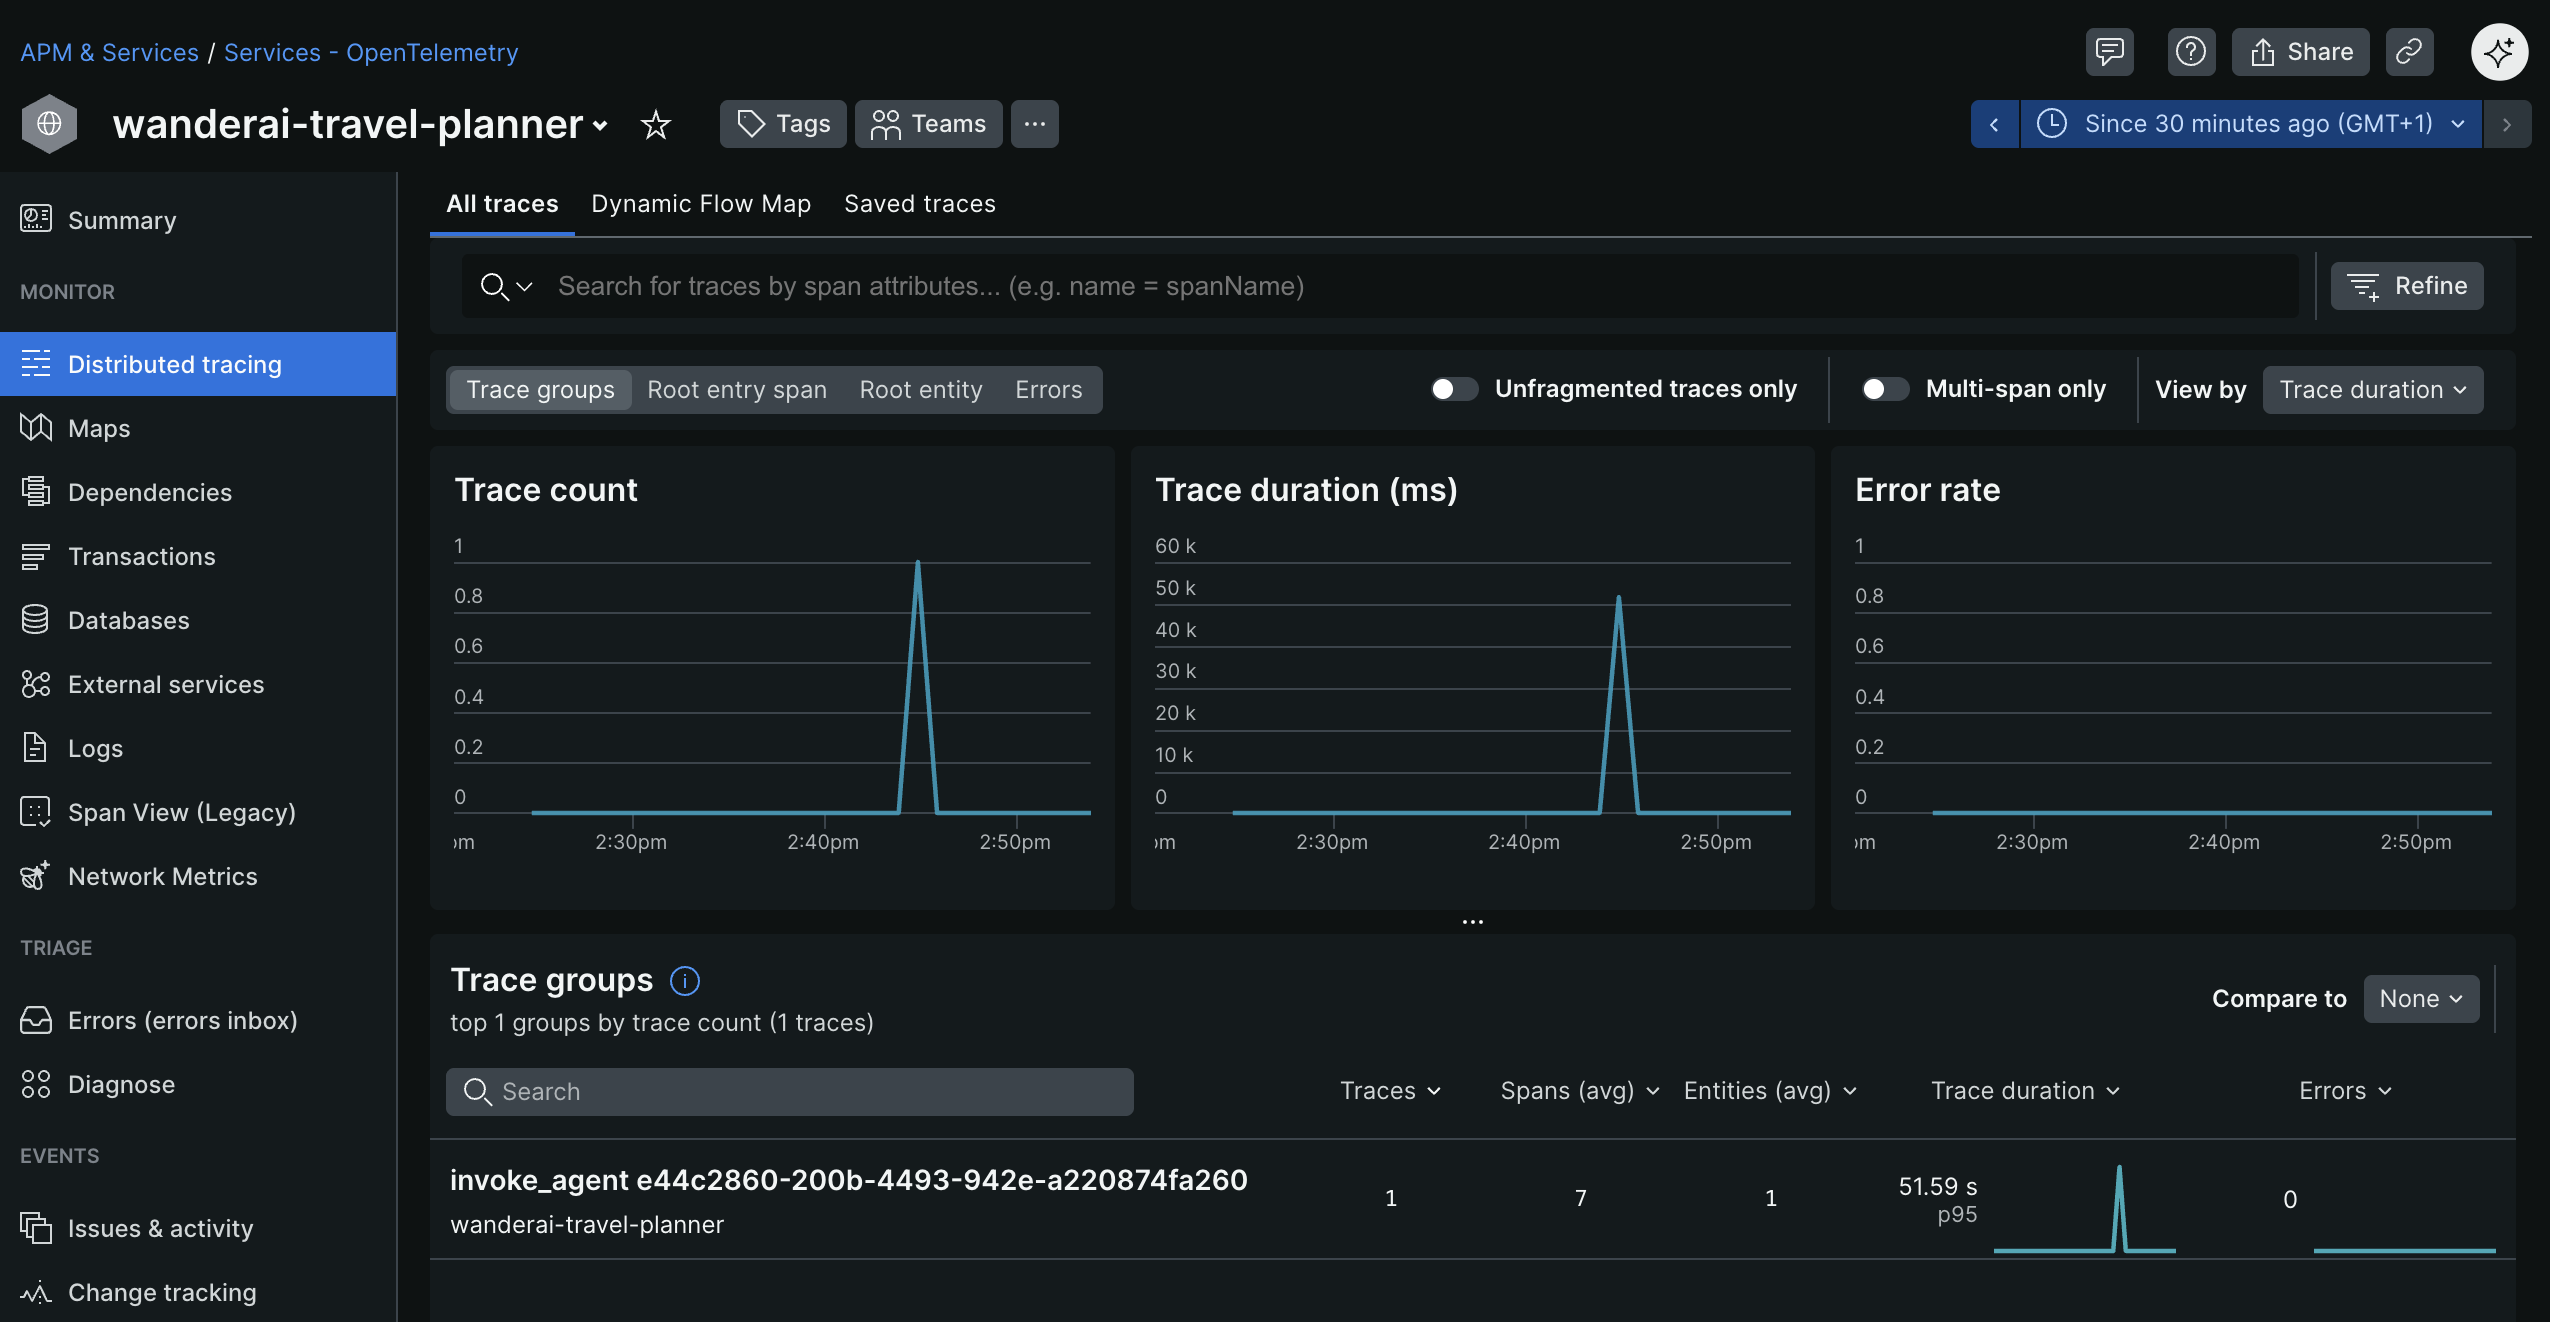2550x1322 pixels.
Task: Switch to Dynamic Flow Map tab
Action: click(701, 204)
